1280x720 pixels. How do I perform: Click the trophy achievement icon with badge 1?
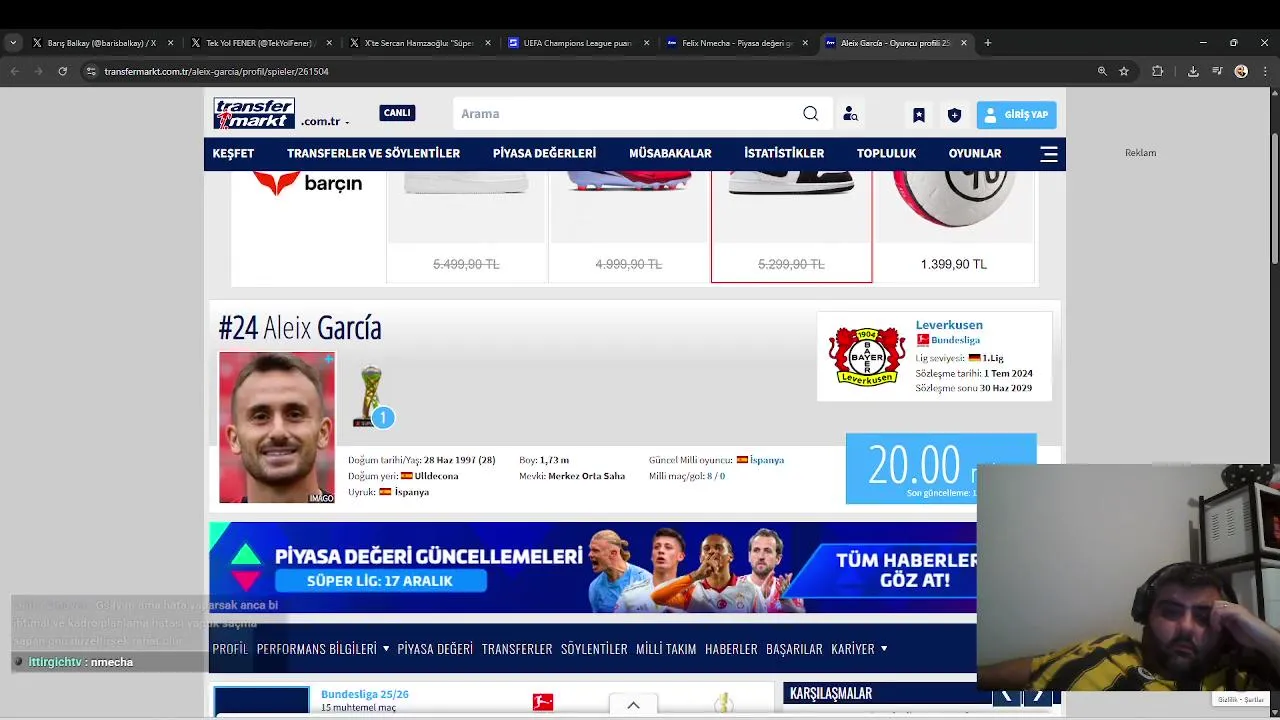(x=372, y=396)
